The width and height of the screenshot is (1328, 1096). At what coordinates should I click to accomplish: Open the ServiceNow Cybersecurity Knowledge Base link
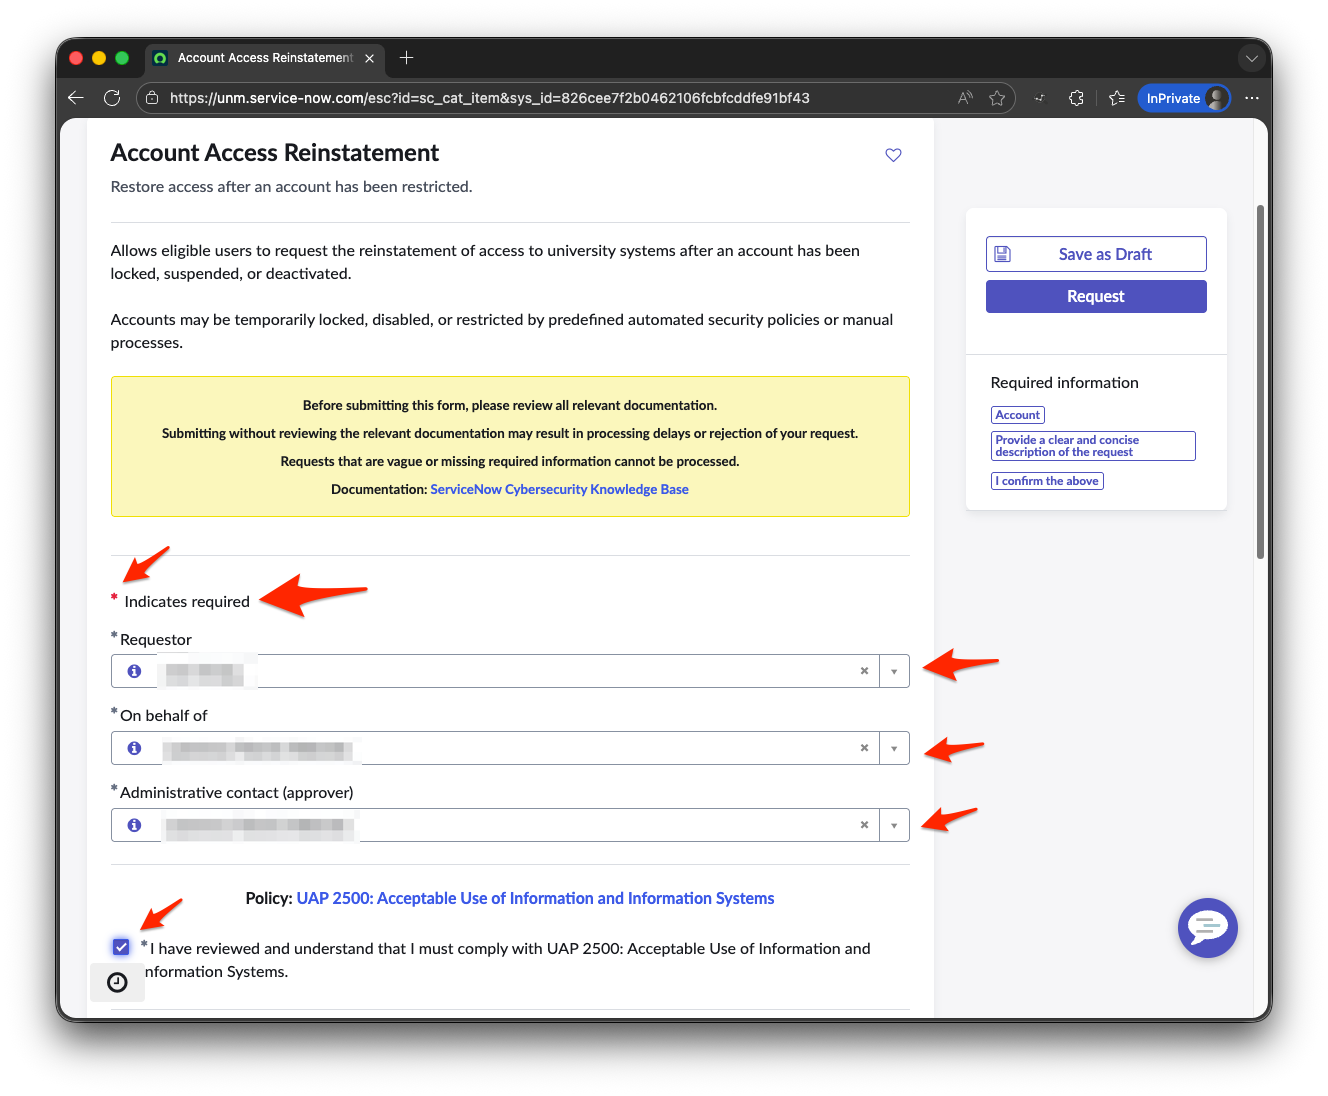[559, 489]
